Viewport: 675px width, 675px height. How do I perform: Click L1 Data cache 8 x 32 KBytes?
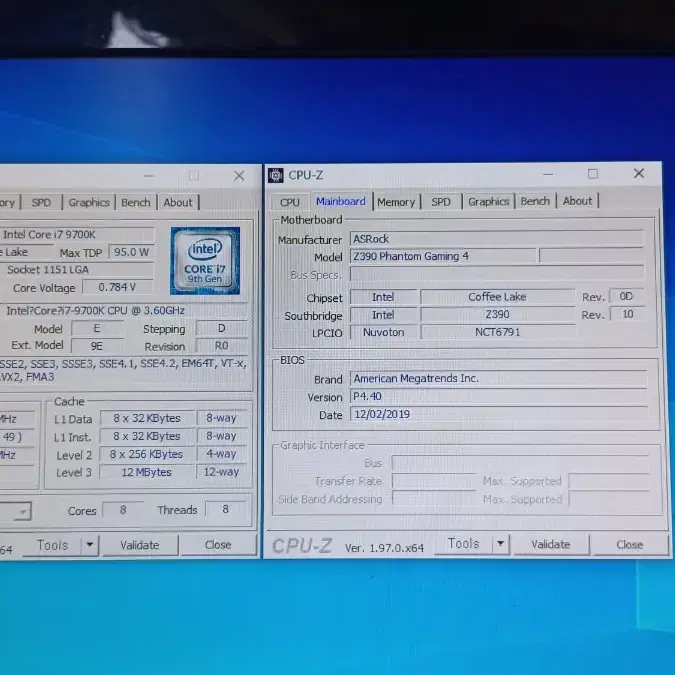147,418
